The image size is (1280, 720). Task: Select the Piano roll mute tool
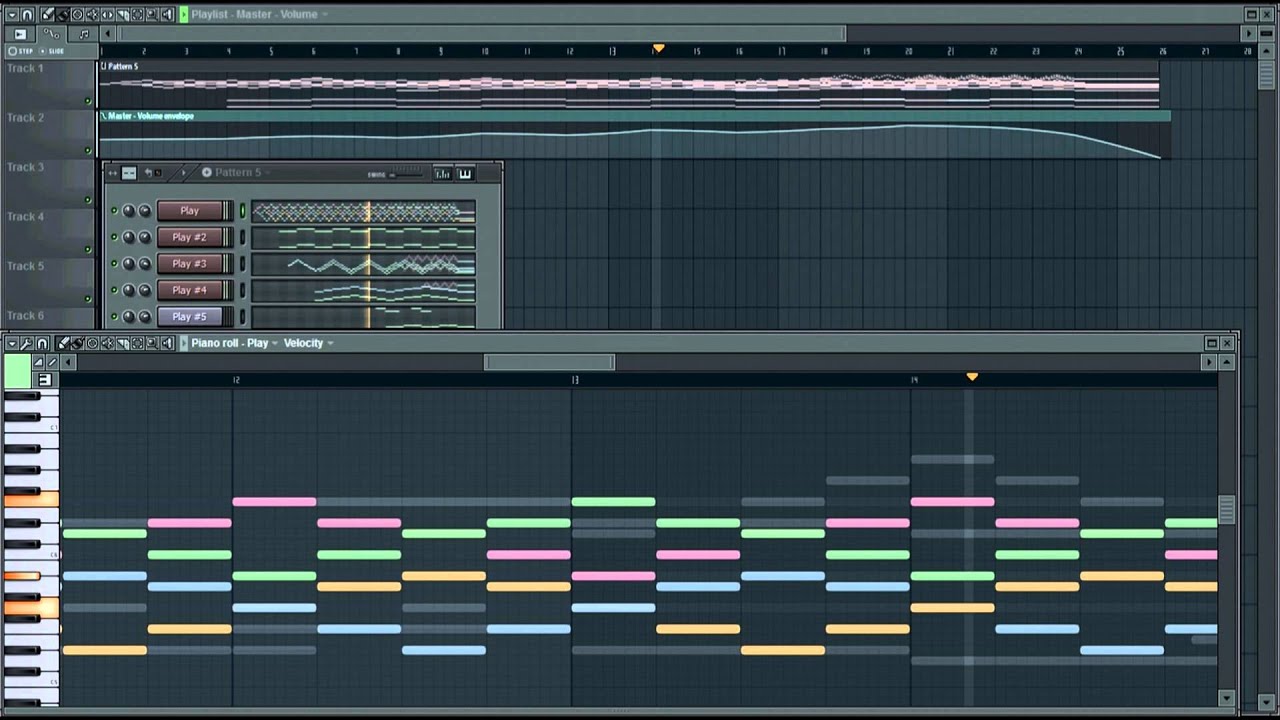coord(107,343)
